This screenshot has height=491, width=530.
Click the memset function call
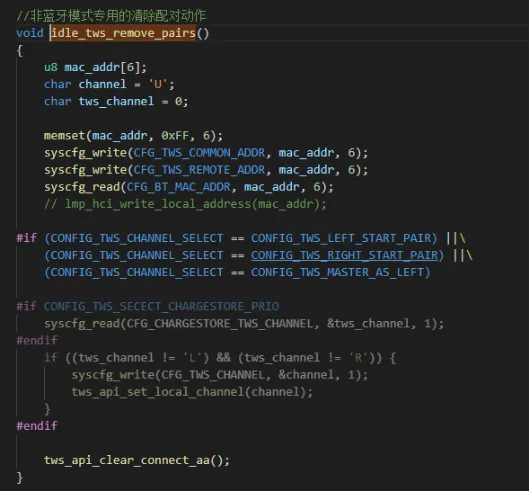point(65,136)
